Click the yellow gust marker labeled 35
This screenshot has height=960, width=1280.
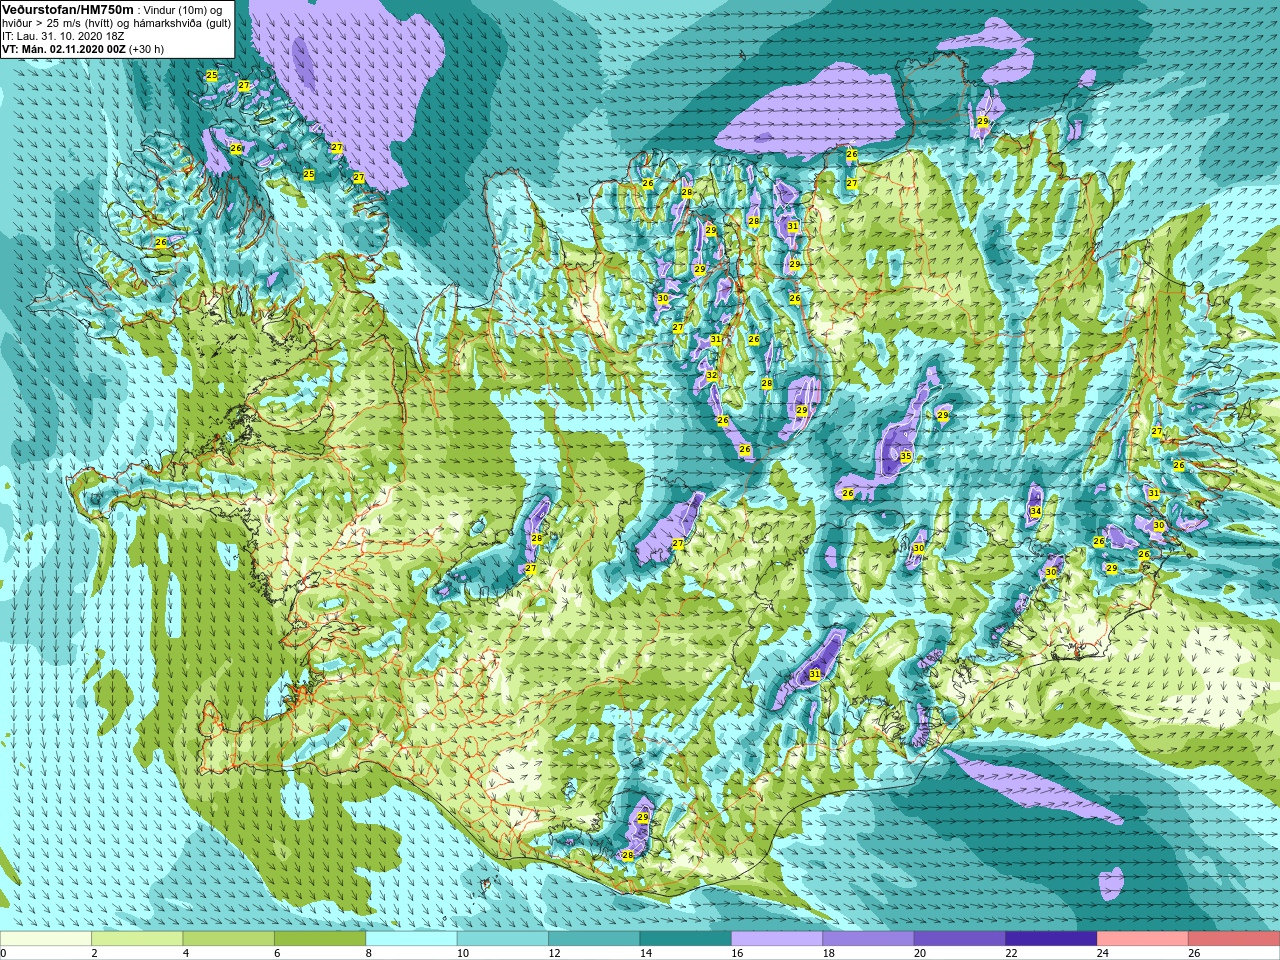pyautogui.click(x=906, y=457)
